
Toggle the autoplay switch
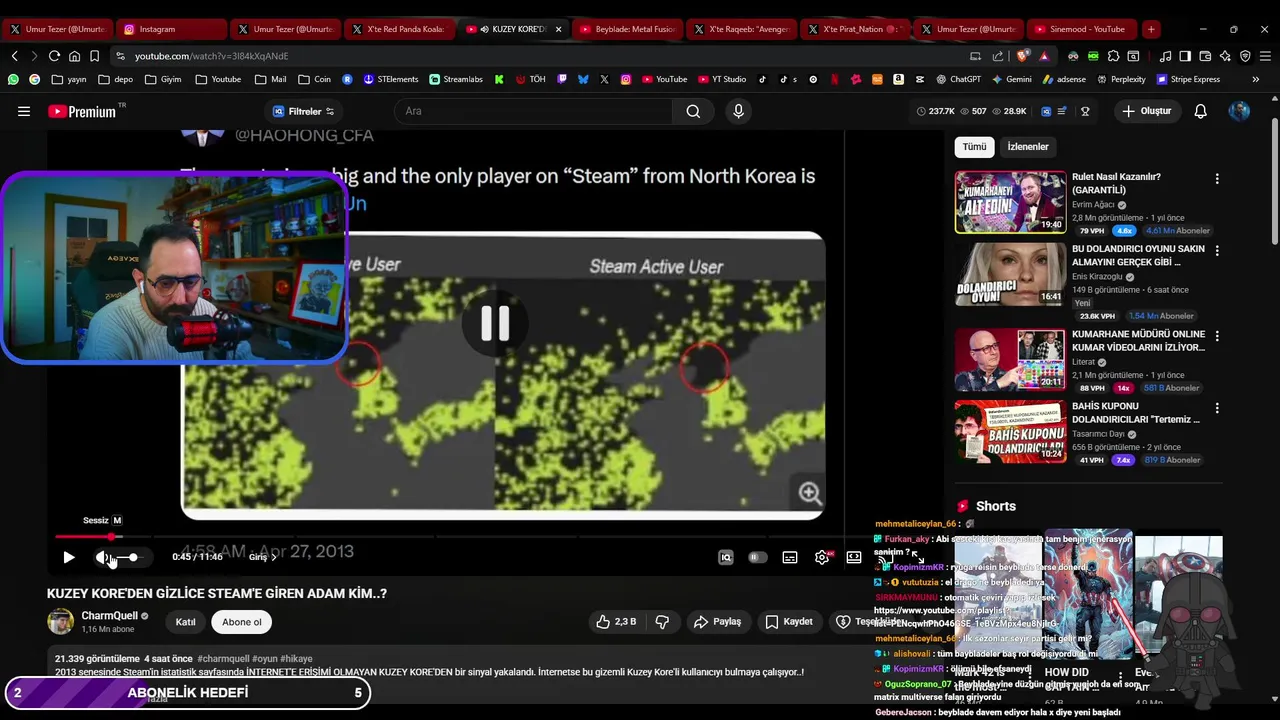pos(758,557)
